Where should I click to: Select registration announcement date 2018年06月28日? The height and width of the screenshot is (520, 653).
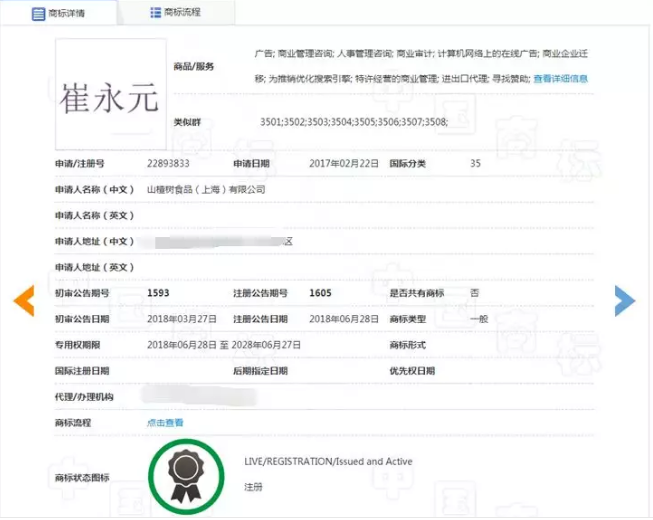coord(344,319)
